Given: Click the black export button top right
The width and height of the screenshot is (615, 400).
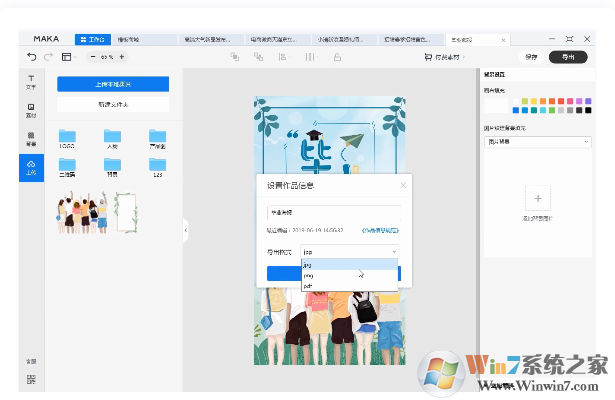Looking at the screenshot, I should click(x=568, y=57).
